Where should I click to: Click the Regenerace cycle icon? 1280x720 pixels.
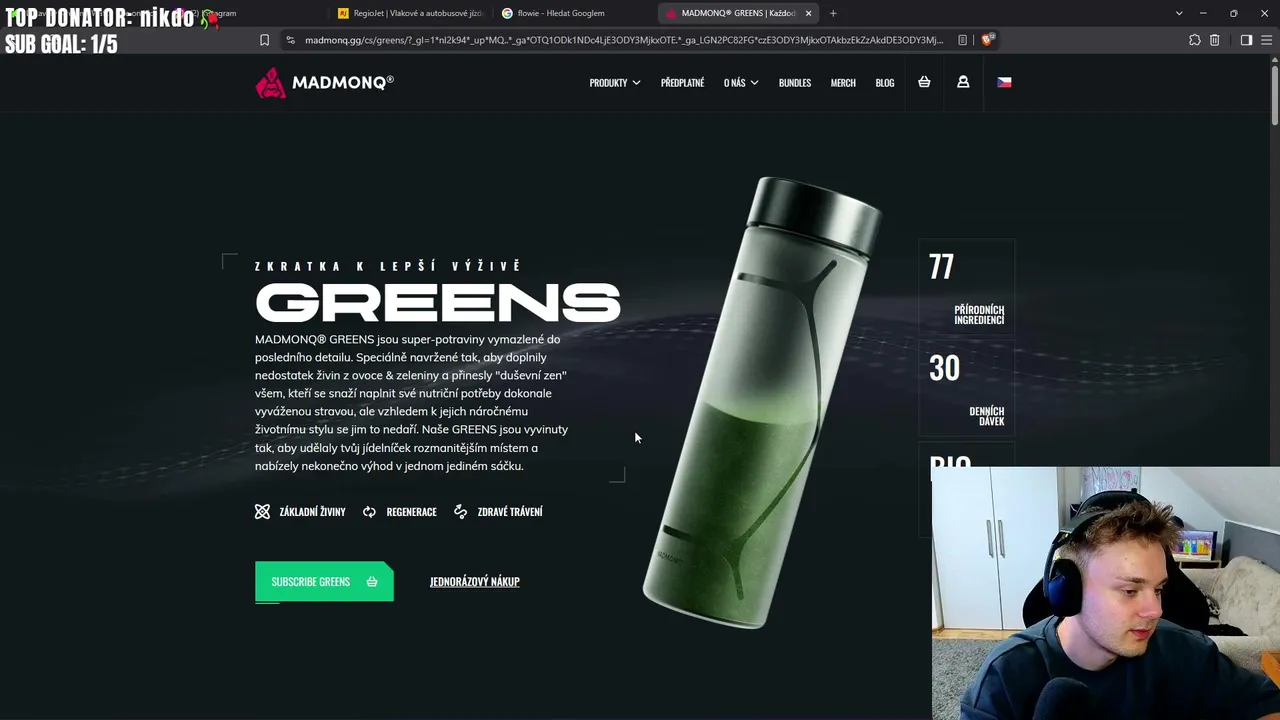point(369,511)
